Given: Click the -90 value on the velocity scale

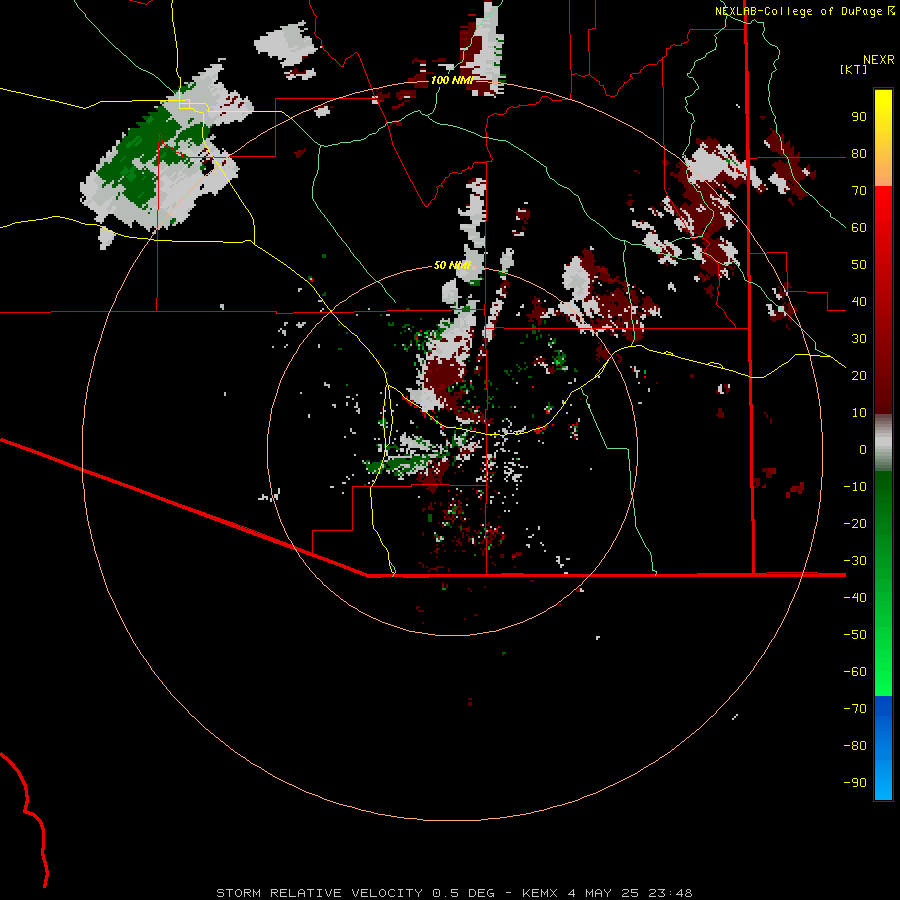Looking at the screenshot, I should pos(855,783).
